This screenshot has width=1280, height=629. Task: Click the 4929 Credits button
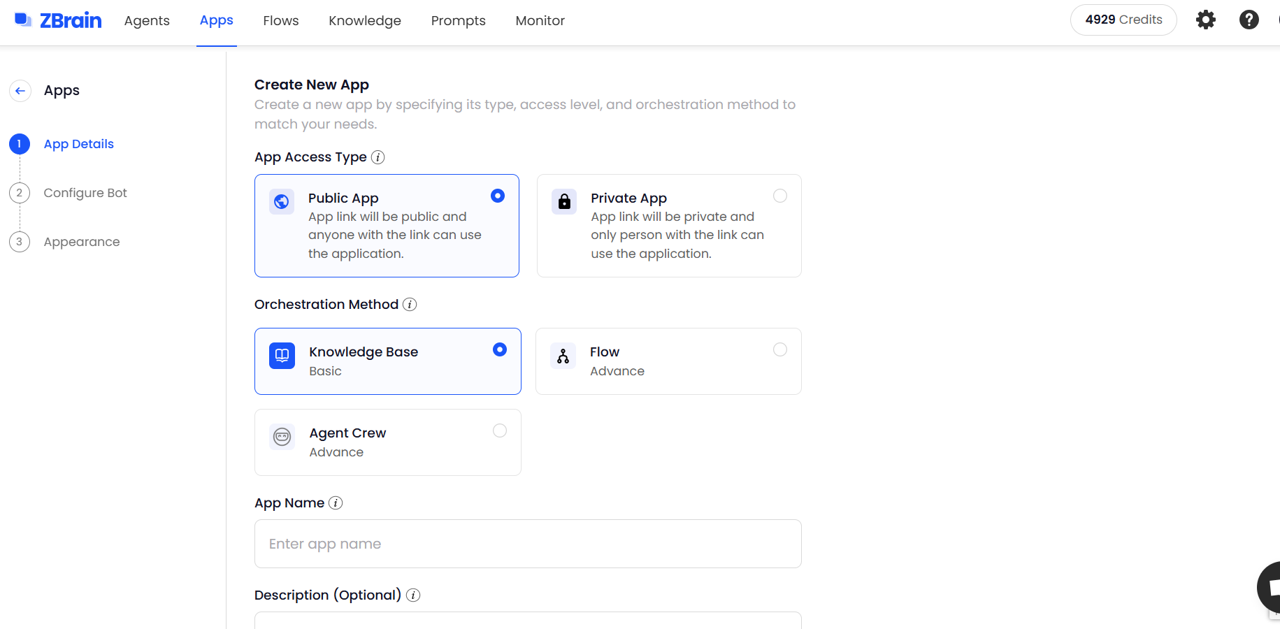[x=1123, y=20]
